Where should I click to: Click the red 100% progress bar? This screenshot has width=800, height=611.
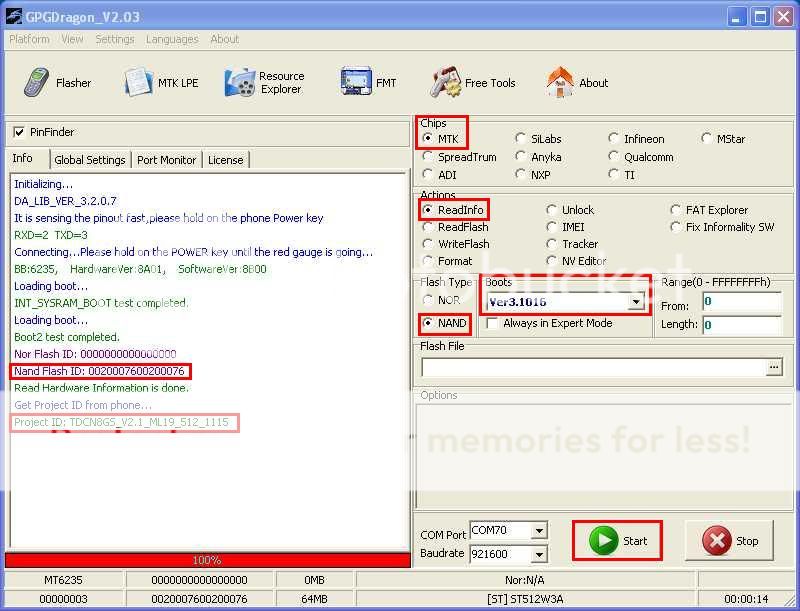coord(207,560)
